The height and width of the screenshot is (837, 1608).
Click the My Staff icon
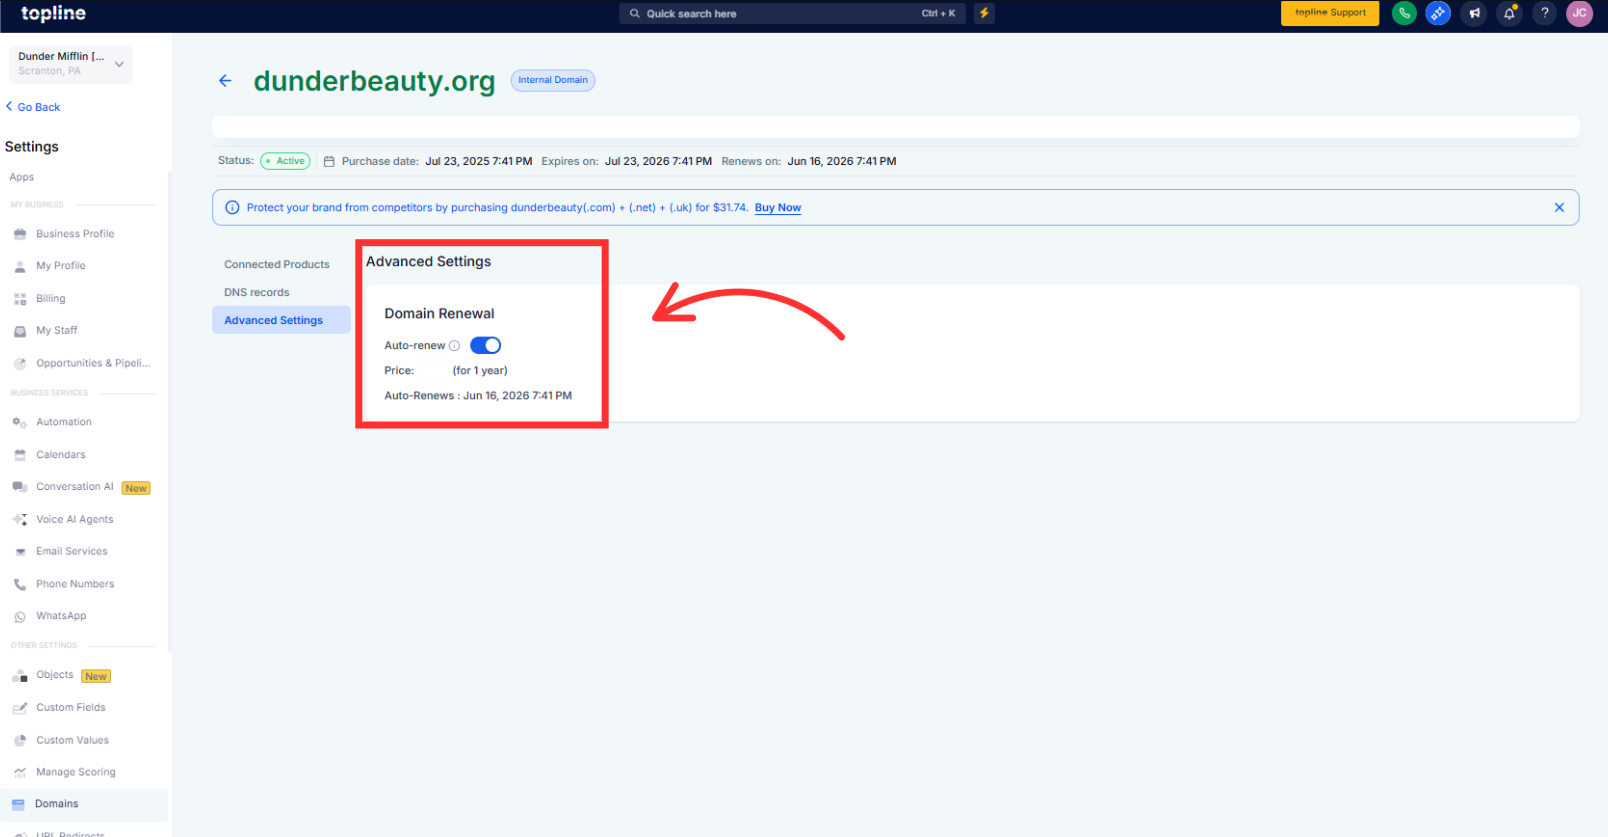click(20, 331)
